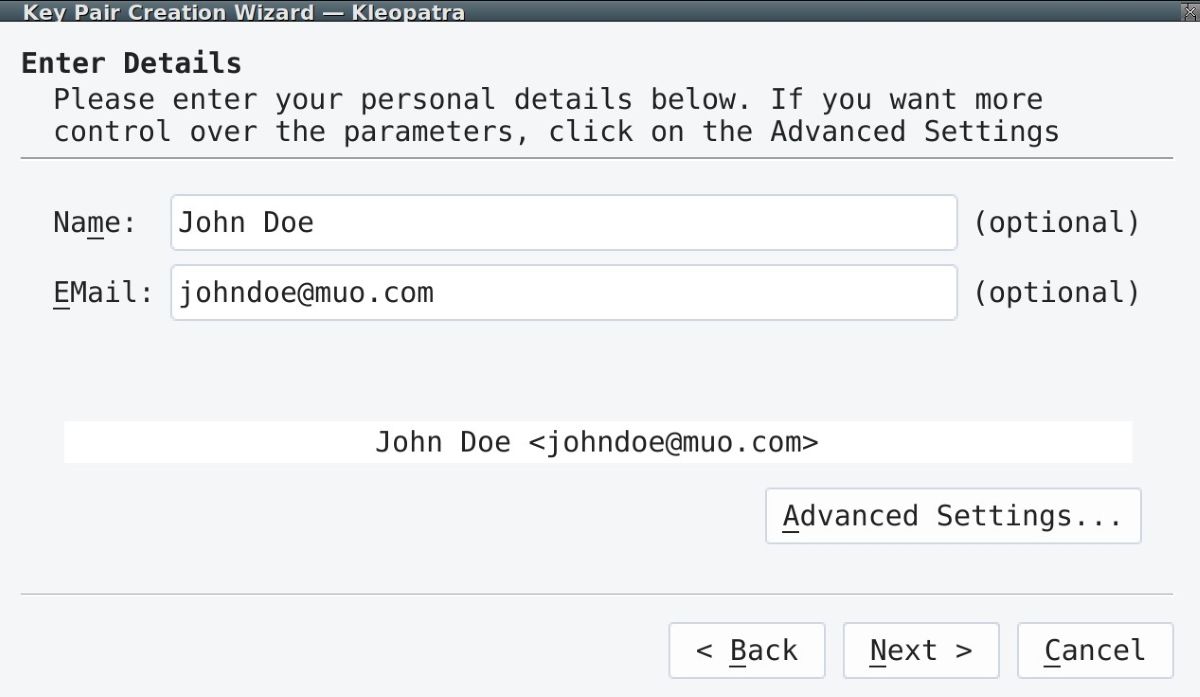The image size is (1200, 697).
Task: Proceed with the Next button
Action: 920,651
